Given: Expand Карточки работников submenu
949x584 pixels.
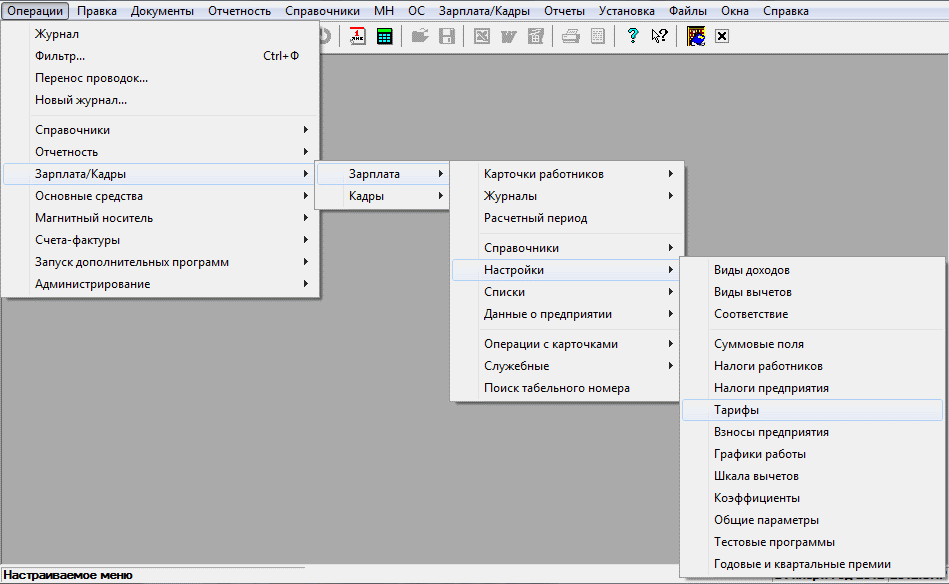Looking at the screenshot, I should (x=566, y=174).
